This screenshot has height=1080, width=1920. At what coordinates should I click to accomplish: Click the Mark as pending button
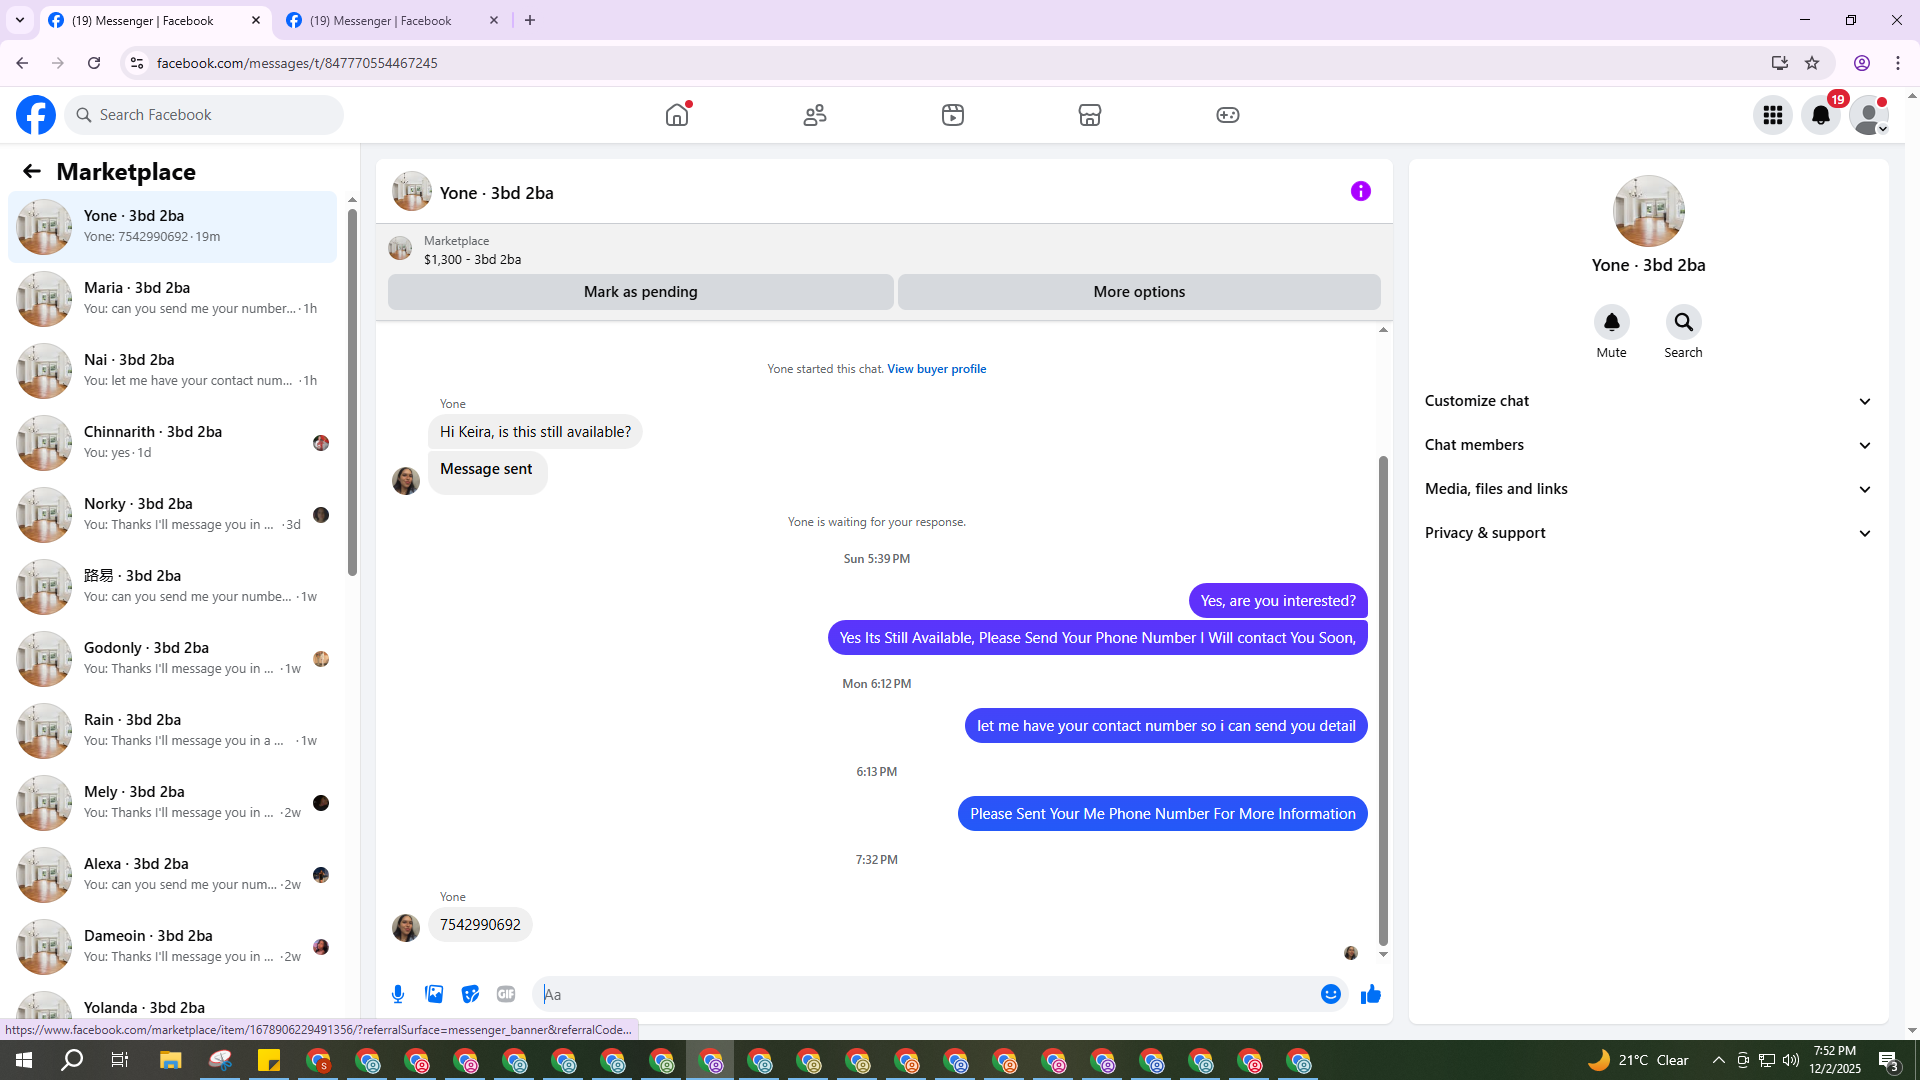point(640,292)
